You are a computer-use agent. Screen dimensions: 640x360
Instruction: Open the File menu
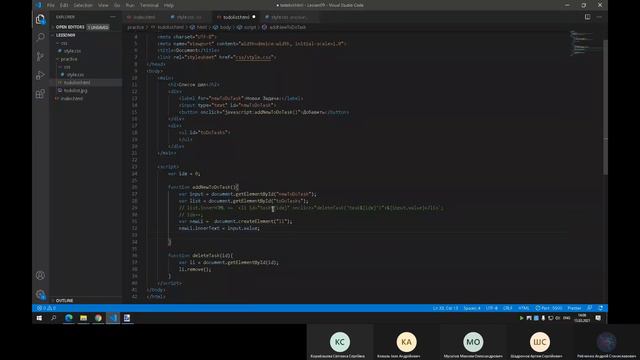51,5
